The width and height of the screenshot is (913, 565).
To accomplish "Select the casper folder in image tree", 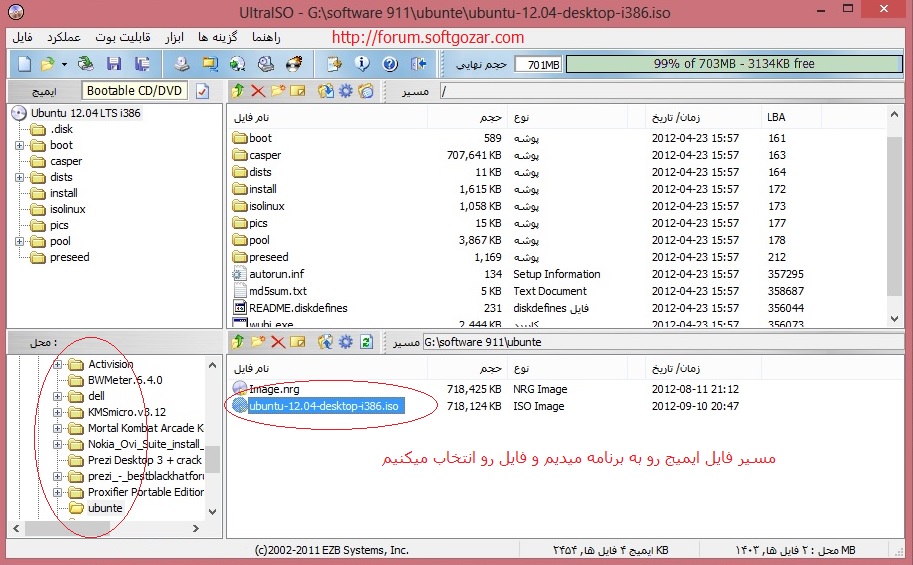I will [66, 161].
